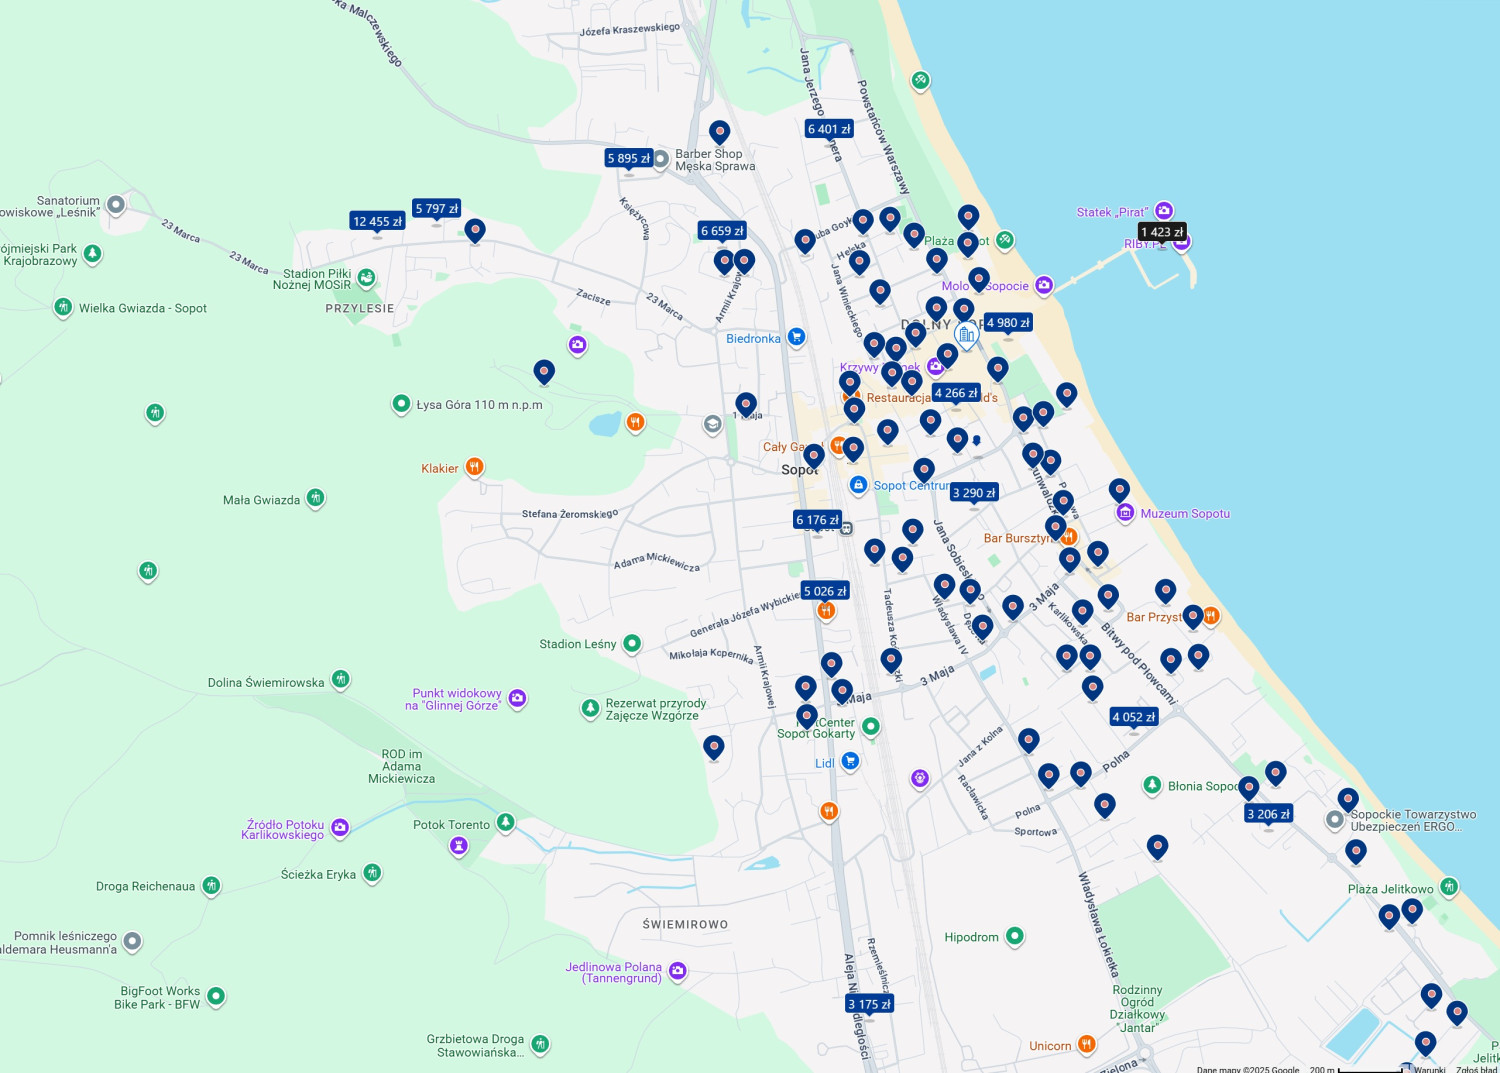
Task: Open the 6 659 zł price marker
Action: click(x=722, y=231)
